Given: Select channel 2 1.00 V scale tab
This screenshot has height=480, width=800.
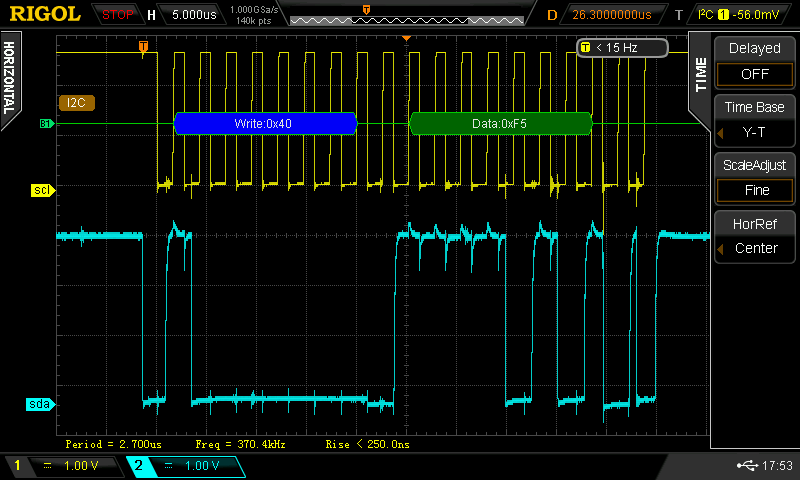Looking at the screenshot, I should pyautogui.click(x=186, y=466).
